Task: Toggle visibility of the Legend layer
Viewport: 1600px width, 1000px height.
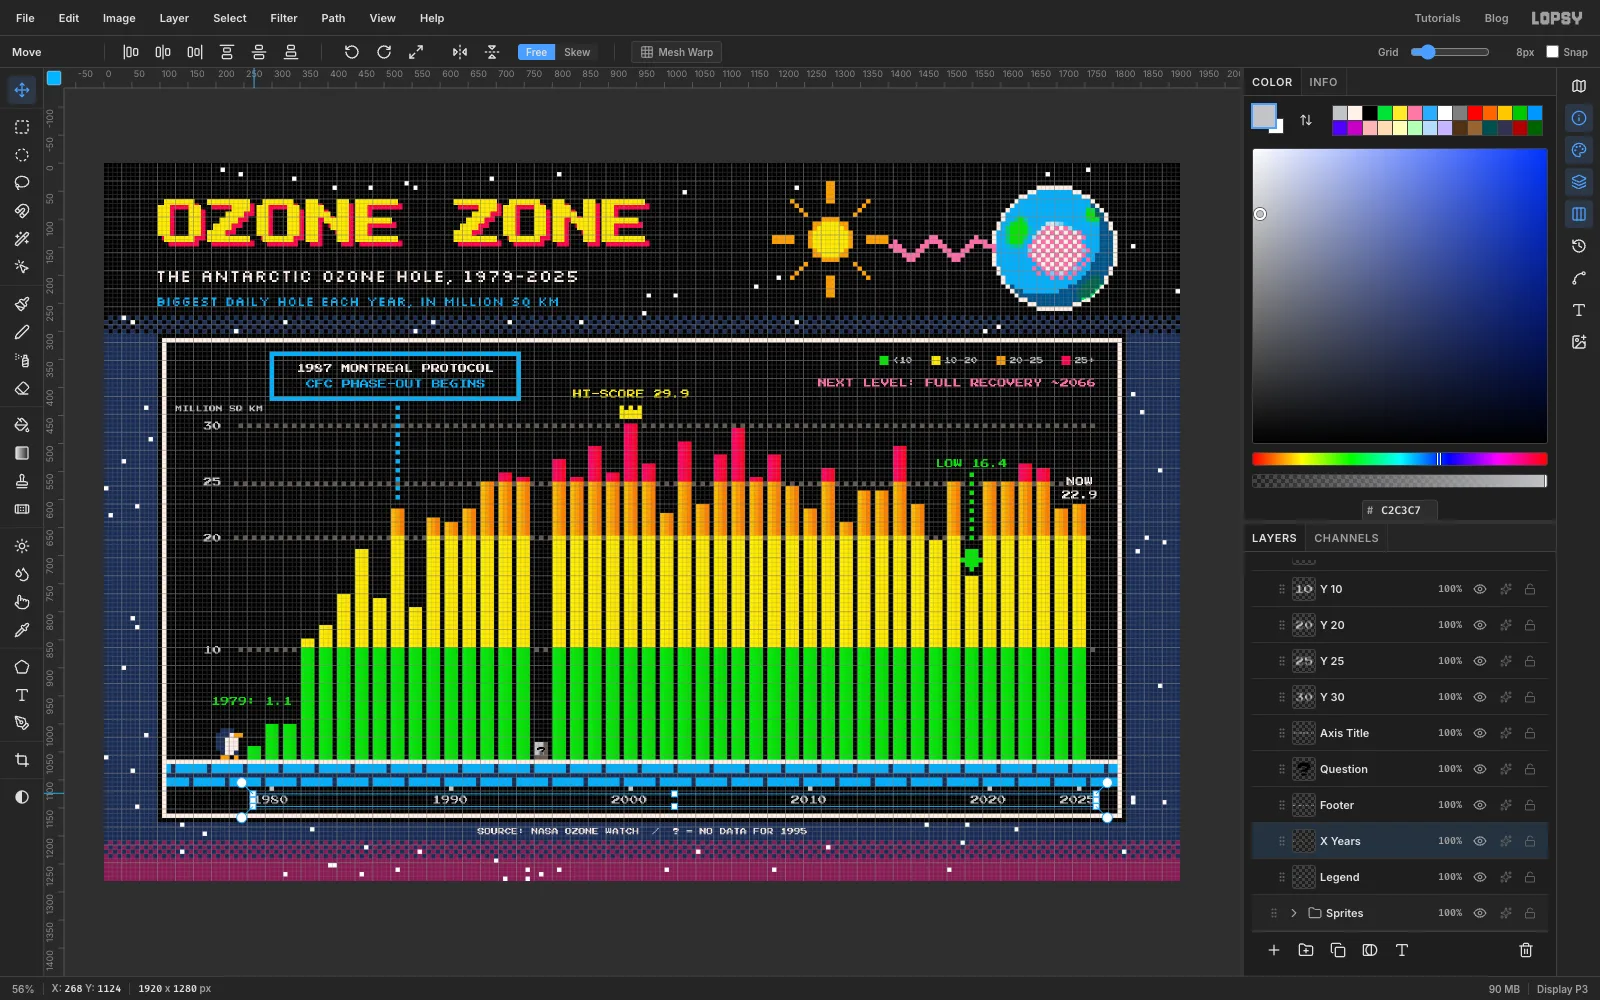Action: tap(1480, 877)
